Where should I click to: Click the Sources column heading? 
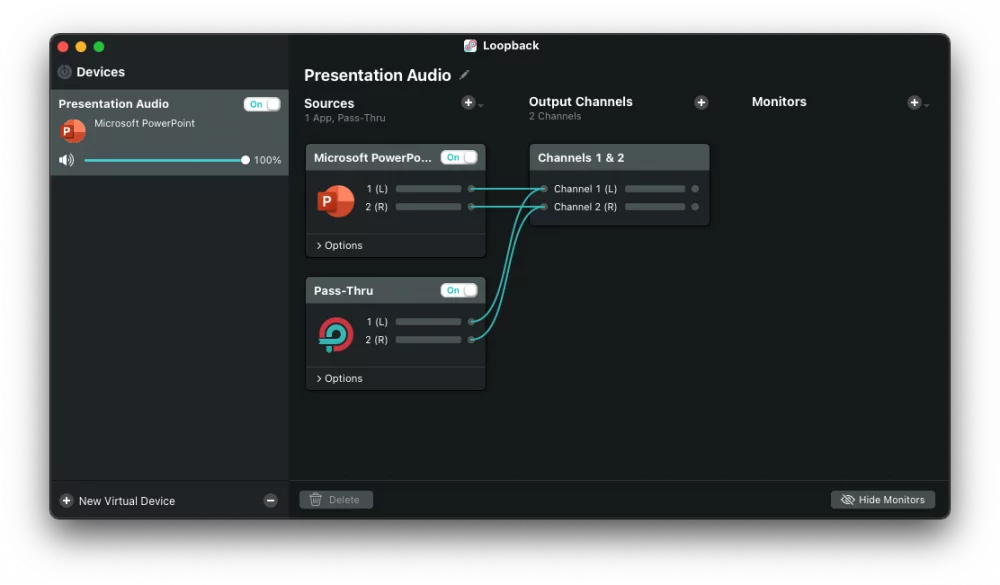pyautogui.click(x=329, y=103)
